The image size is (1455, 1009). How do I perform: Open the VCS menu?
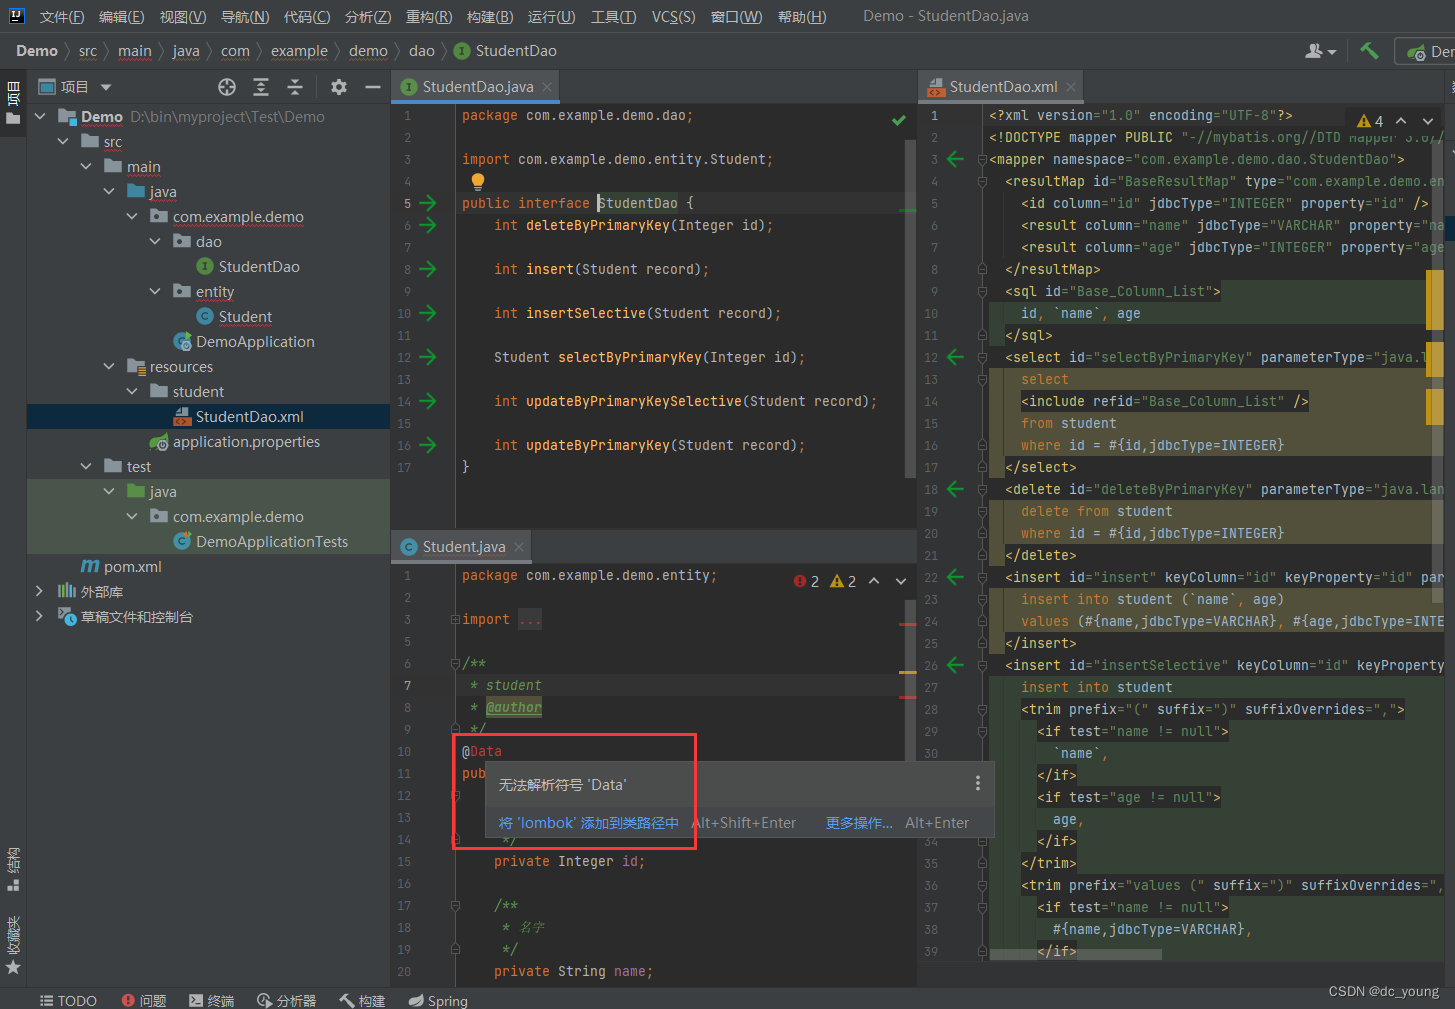coord(673,17)
